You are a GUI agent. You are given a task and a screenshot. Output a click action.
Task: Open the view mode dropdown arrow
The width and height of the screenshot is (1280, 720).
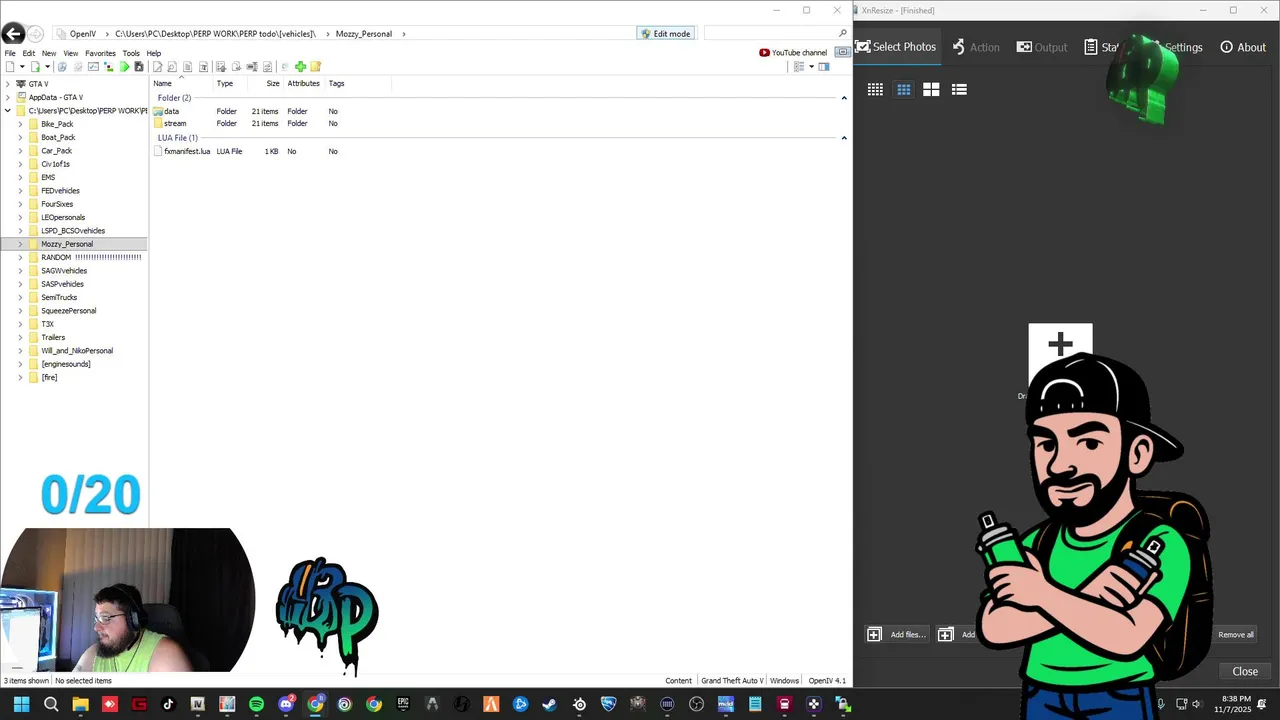tap(811, 67)
